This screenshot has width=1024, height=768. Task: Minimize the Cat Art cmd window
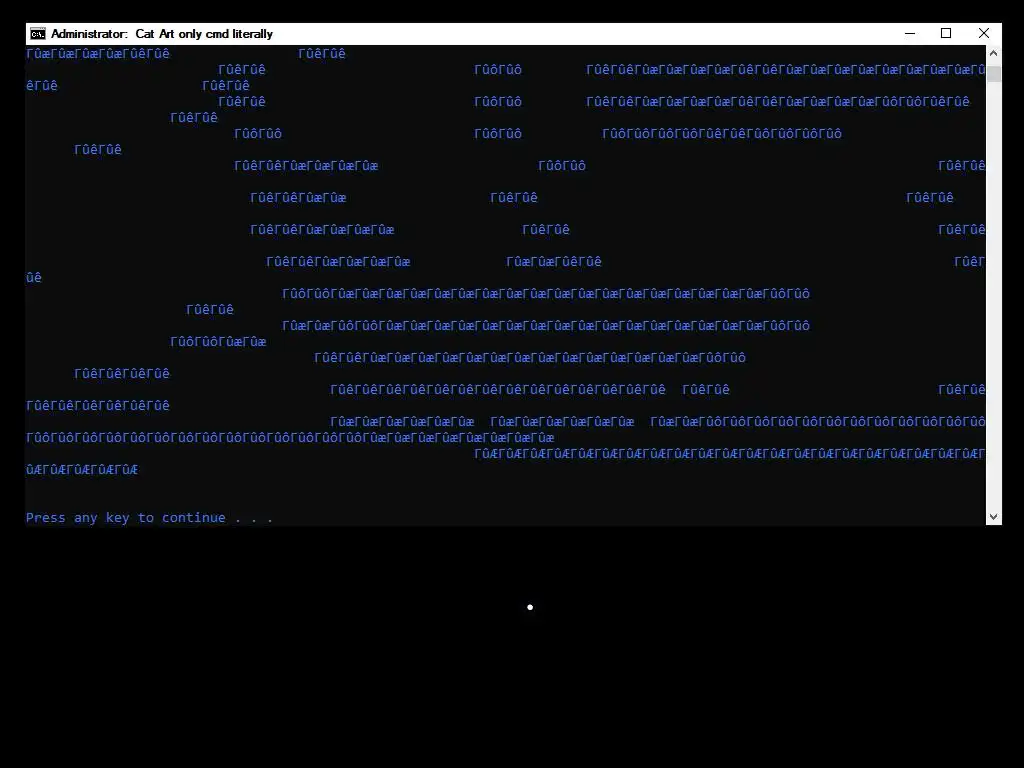coord(910,33)
